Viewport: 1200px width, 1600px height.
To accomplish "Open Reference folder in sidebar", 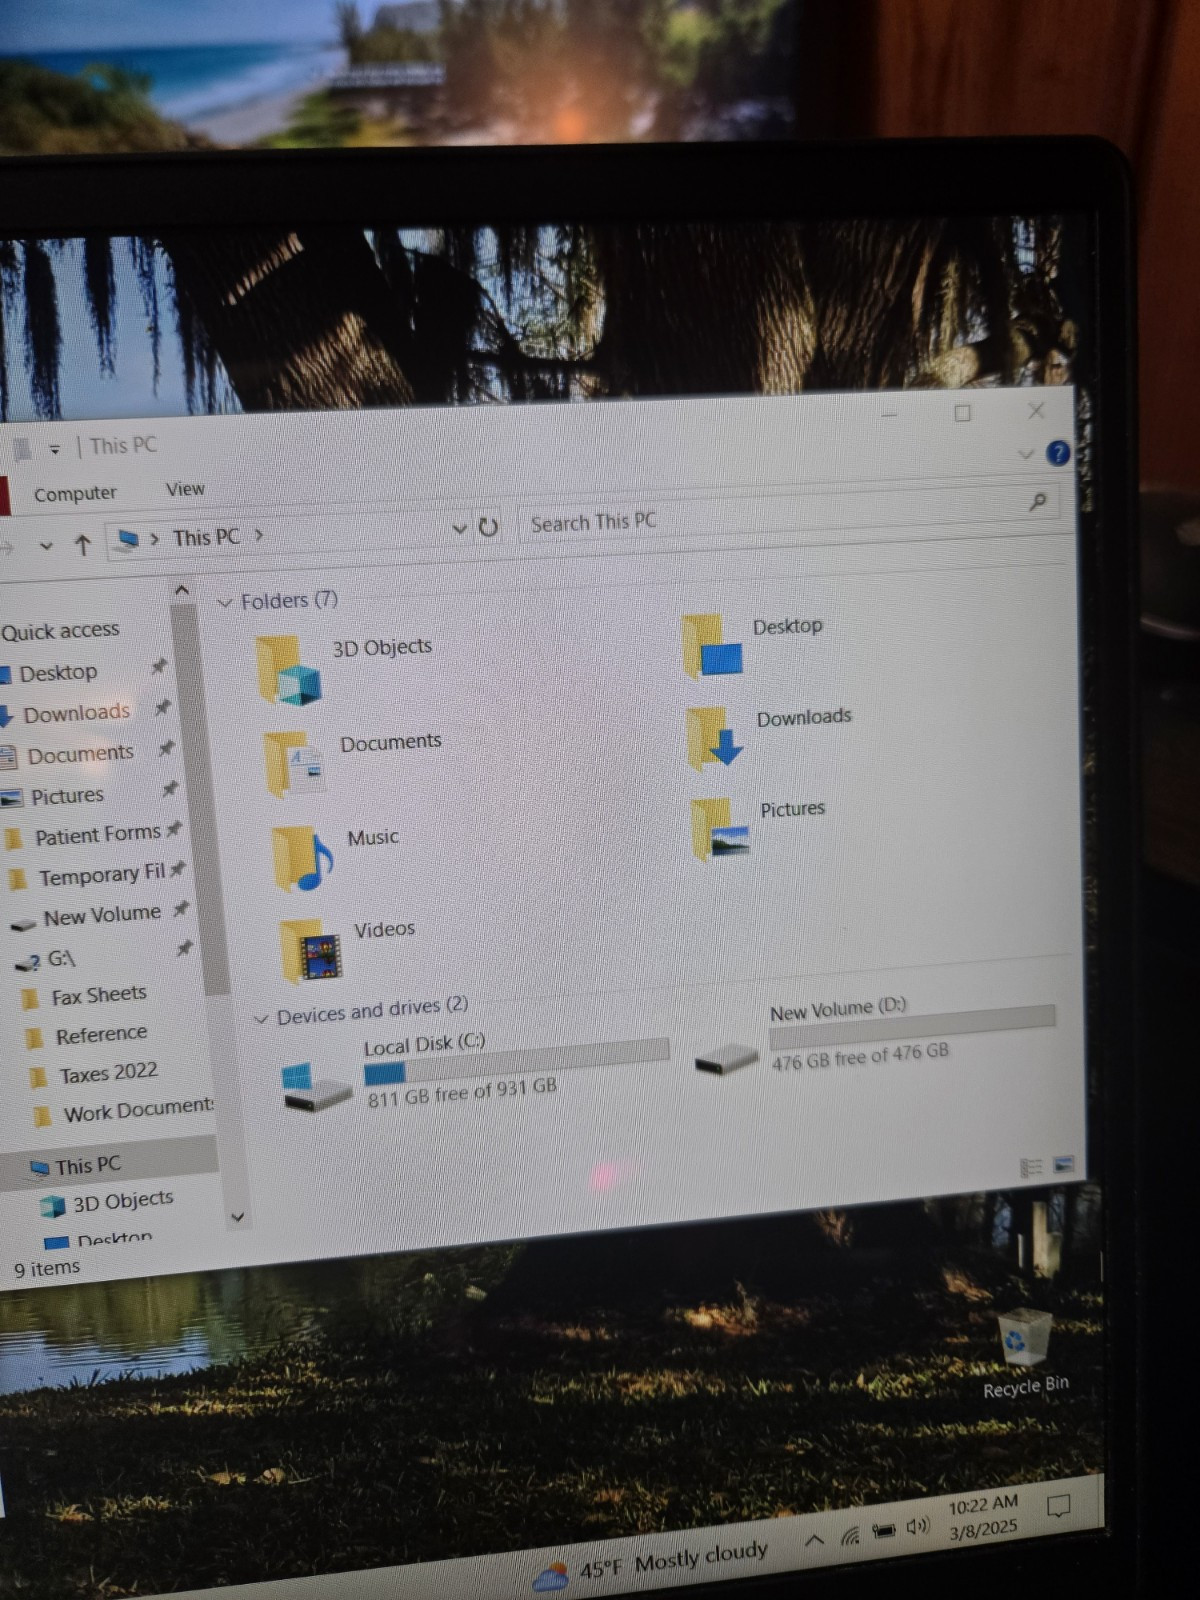I will pyautogui.click(x=101, y=1035).
